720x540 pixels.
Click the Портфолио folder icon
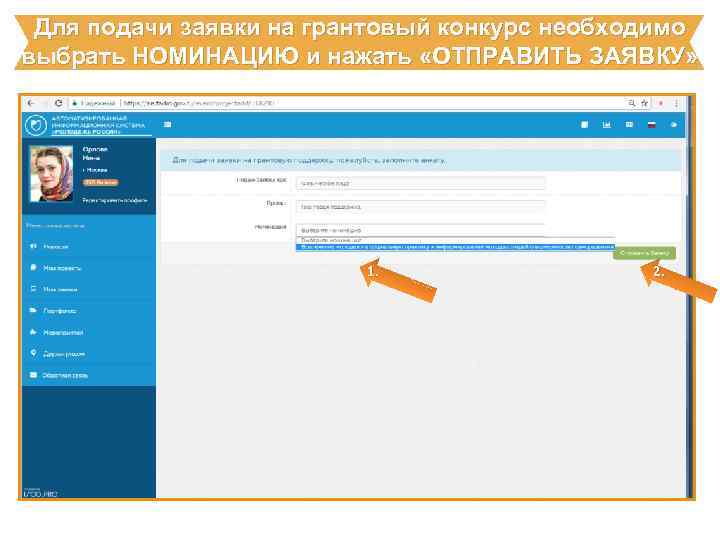[33, 310]
